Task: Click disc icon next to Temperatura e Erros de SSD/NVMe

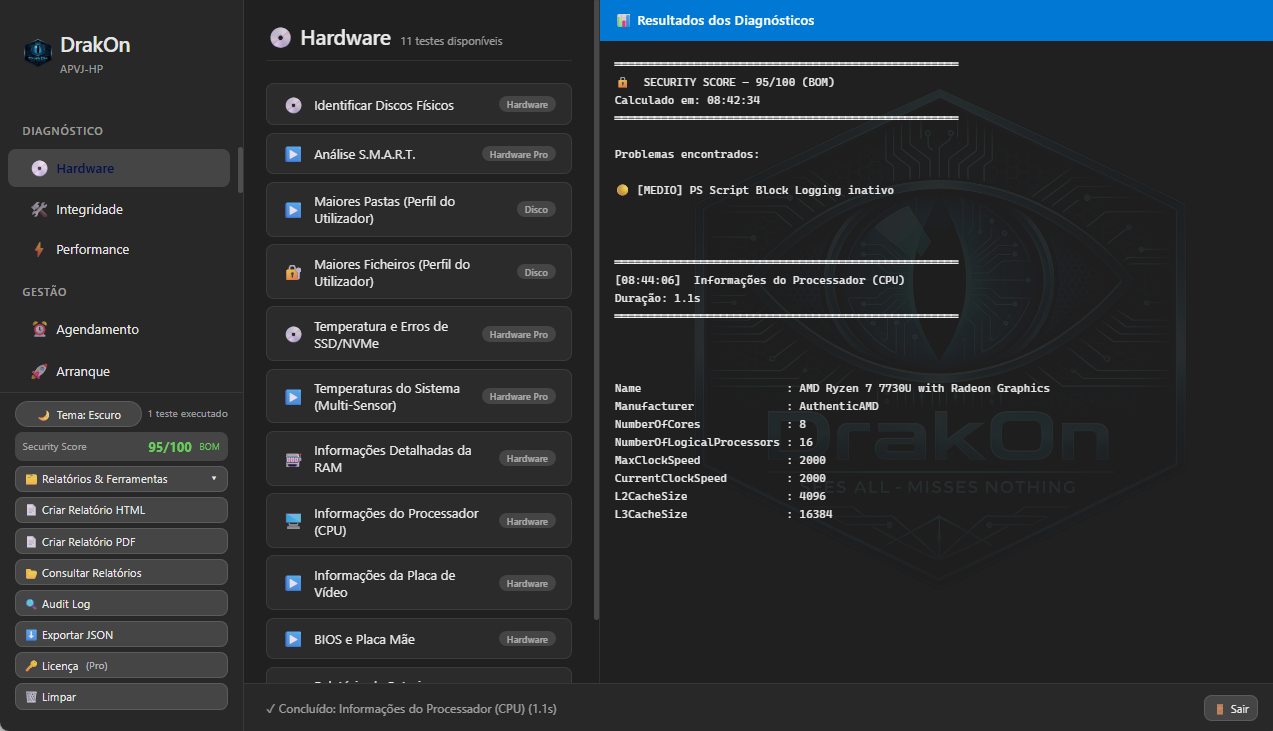Action: (x=293, y=334)
